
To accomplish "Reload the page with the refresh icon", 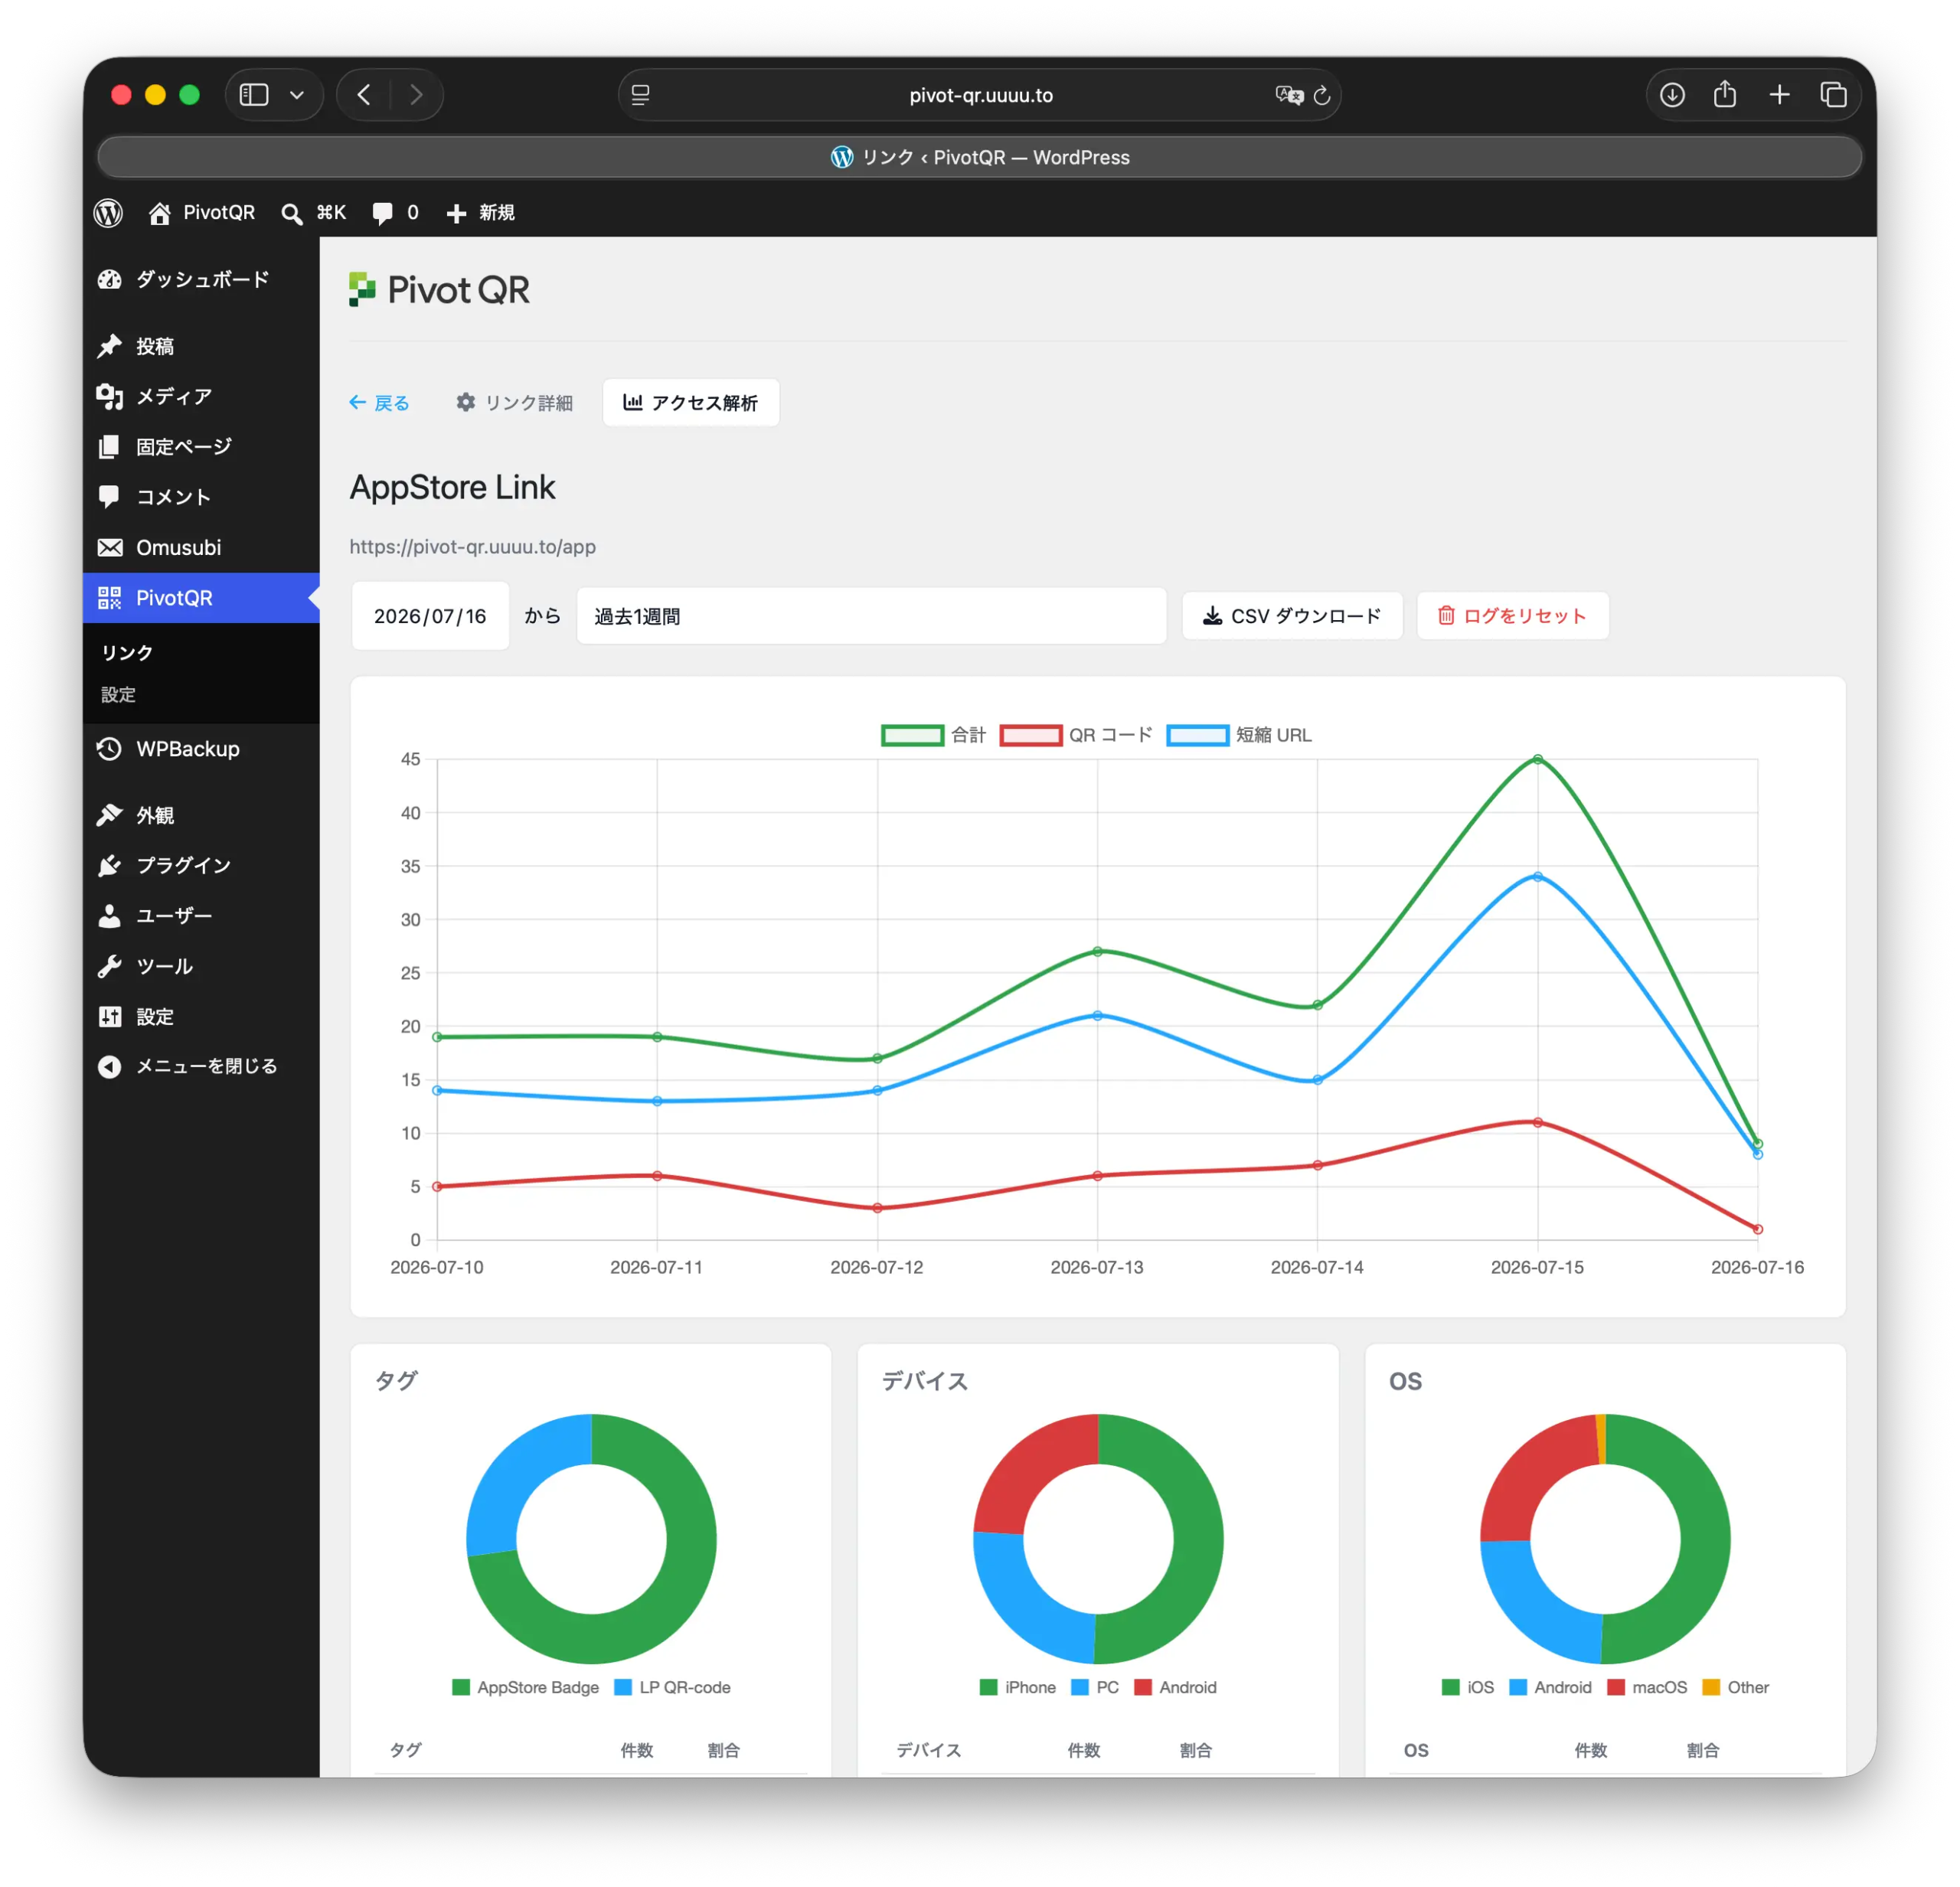I will pyautogui.click(x=1322, y=95).
